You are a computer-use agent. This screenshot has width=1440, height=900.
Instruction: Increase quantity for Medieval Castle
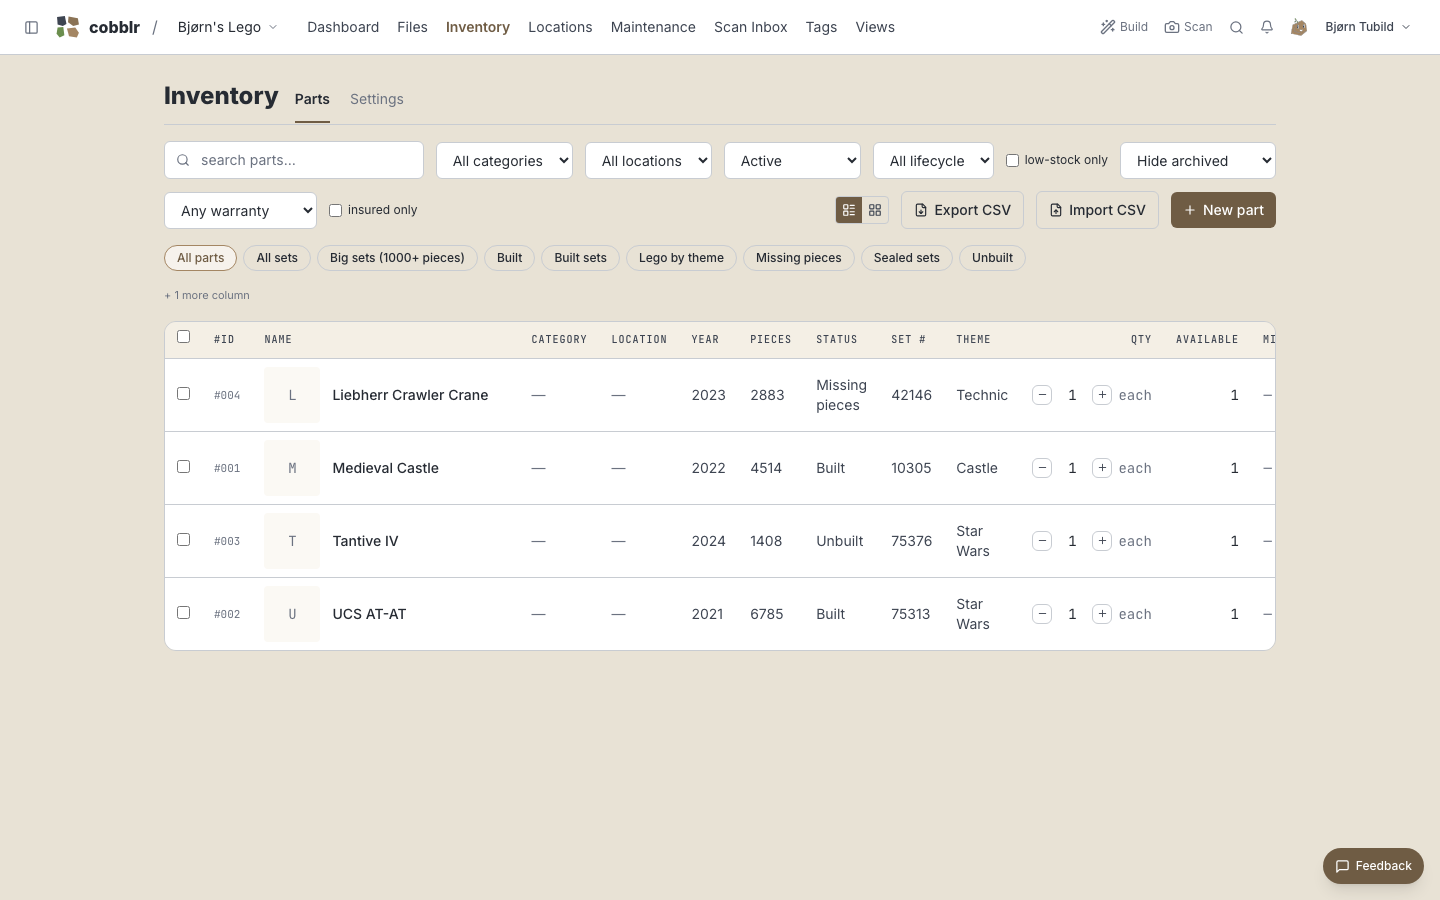click(x=1102, y=468)
